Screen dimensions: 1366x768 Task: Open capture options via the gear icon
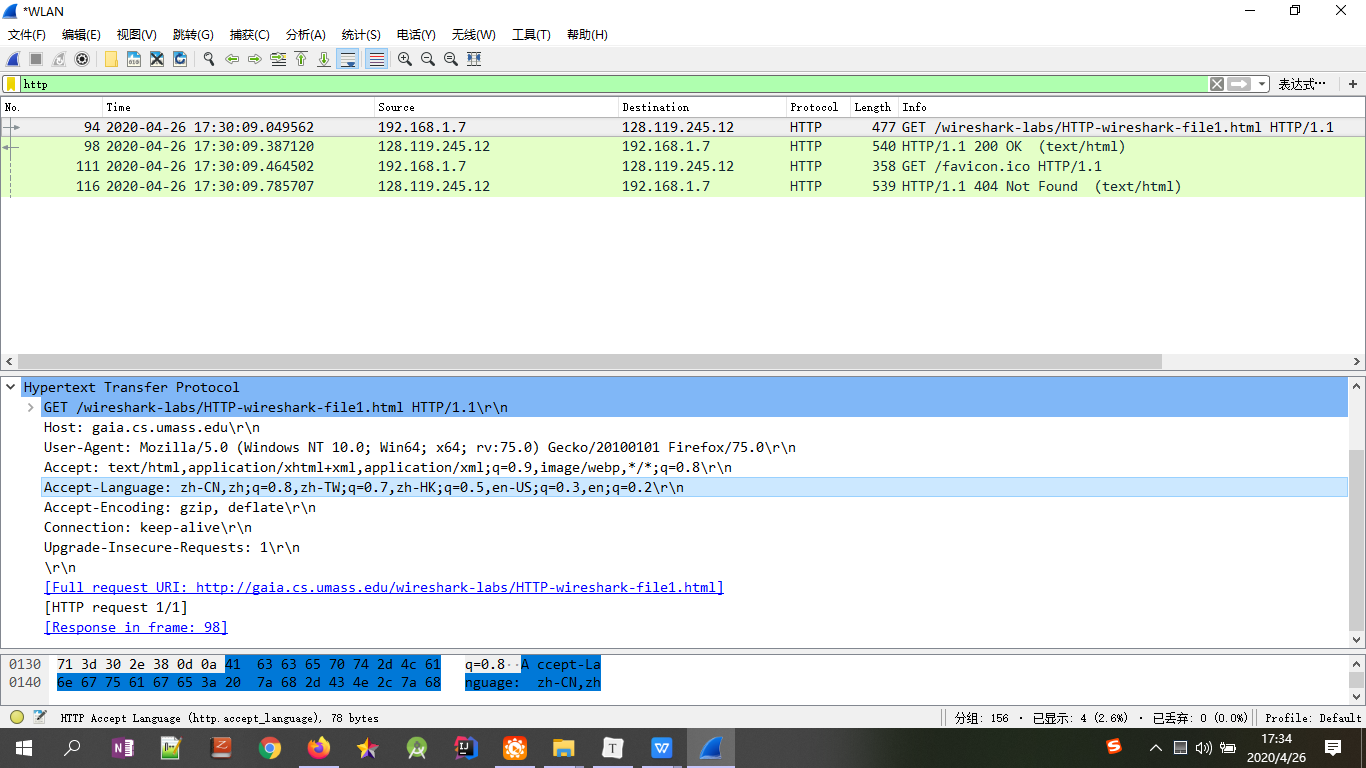point(81,59)
